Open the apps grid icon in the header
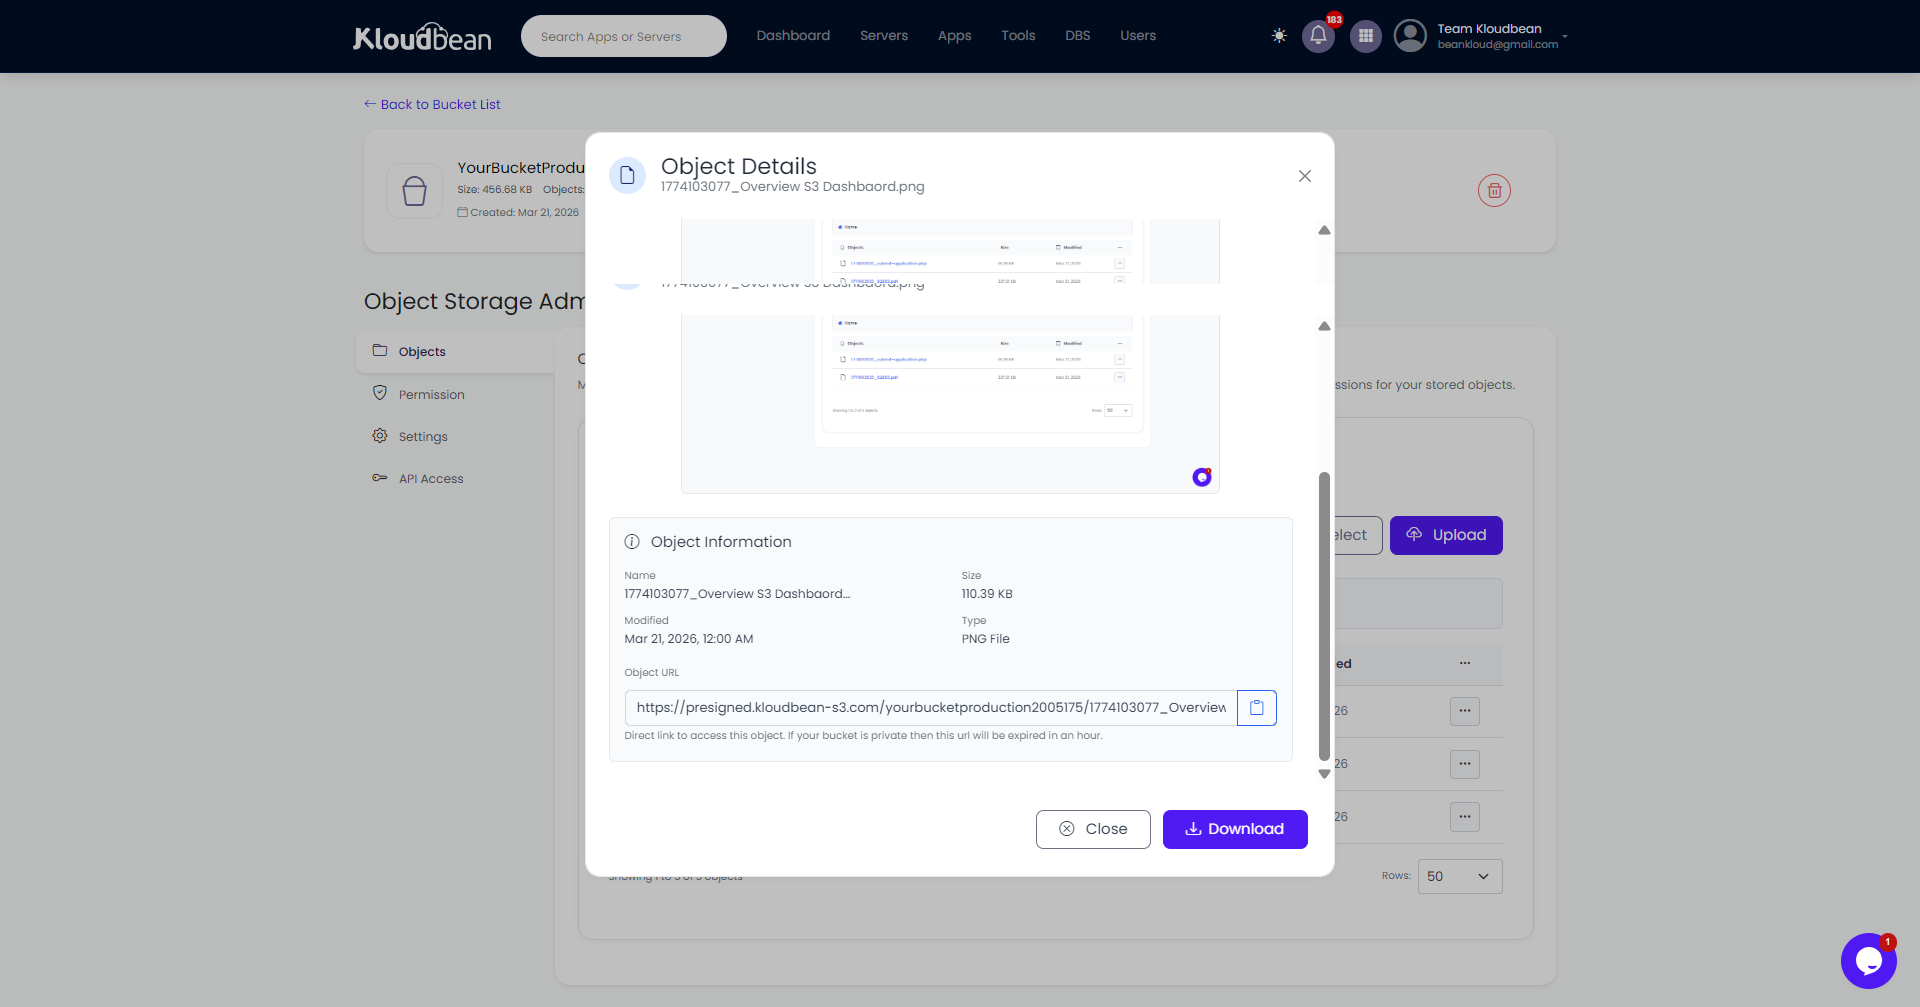This screenshot has width=1920, height=1007. coord(1365,35)
